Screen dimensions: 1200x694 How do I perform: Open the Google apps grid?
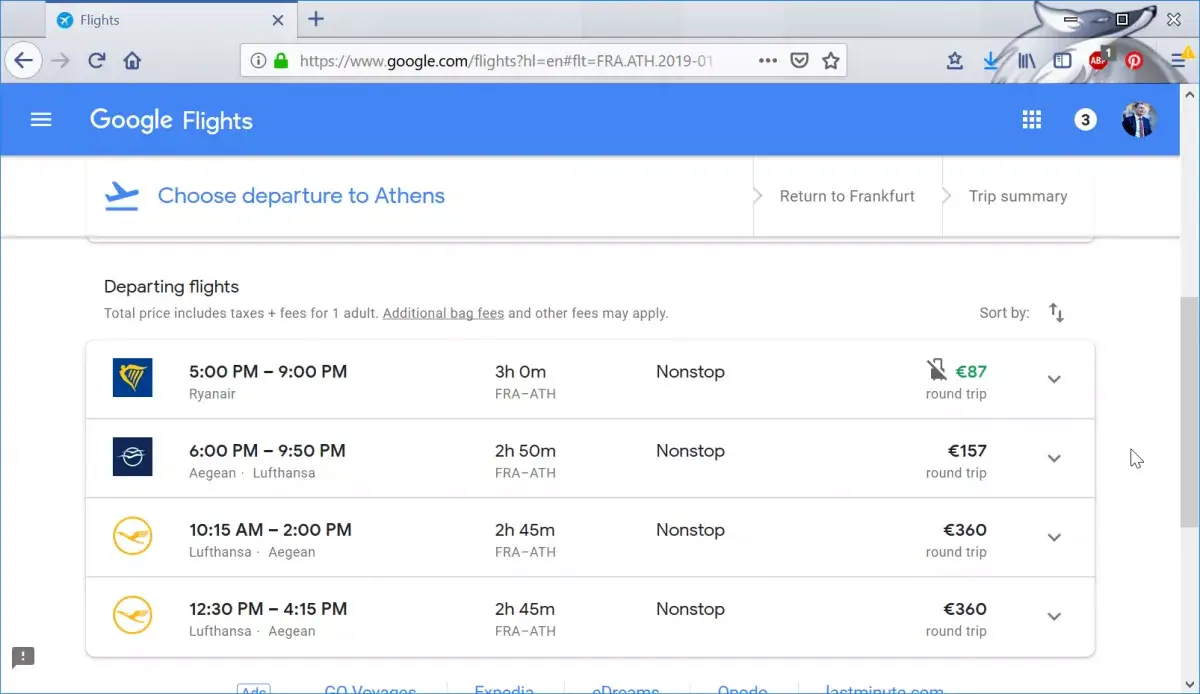tap(1032, 120)
